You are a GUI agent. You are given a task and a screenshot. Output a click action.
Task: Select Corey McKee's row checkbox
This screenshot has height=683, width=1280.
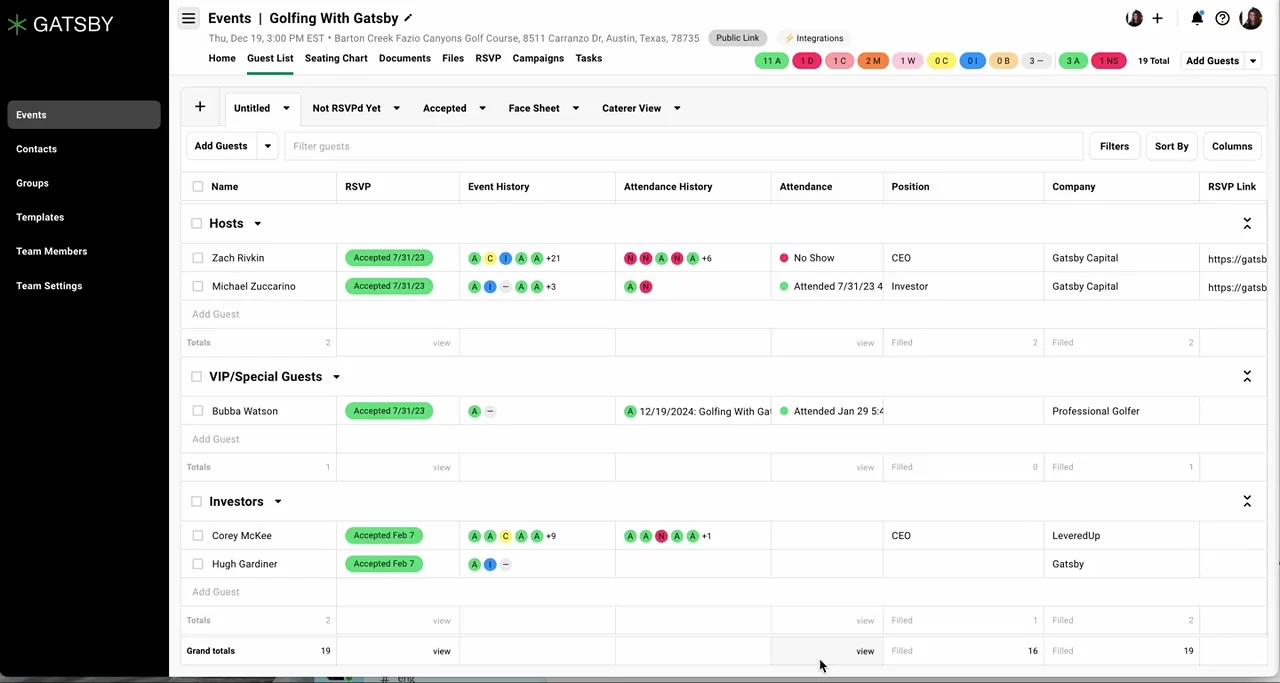coord(197,536)
